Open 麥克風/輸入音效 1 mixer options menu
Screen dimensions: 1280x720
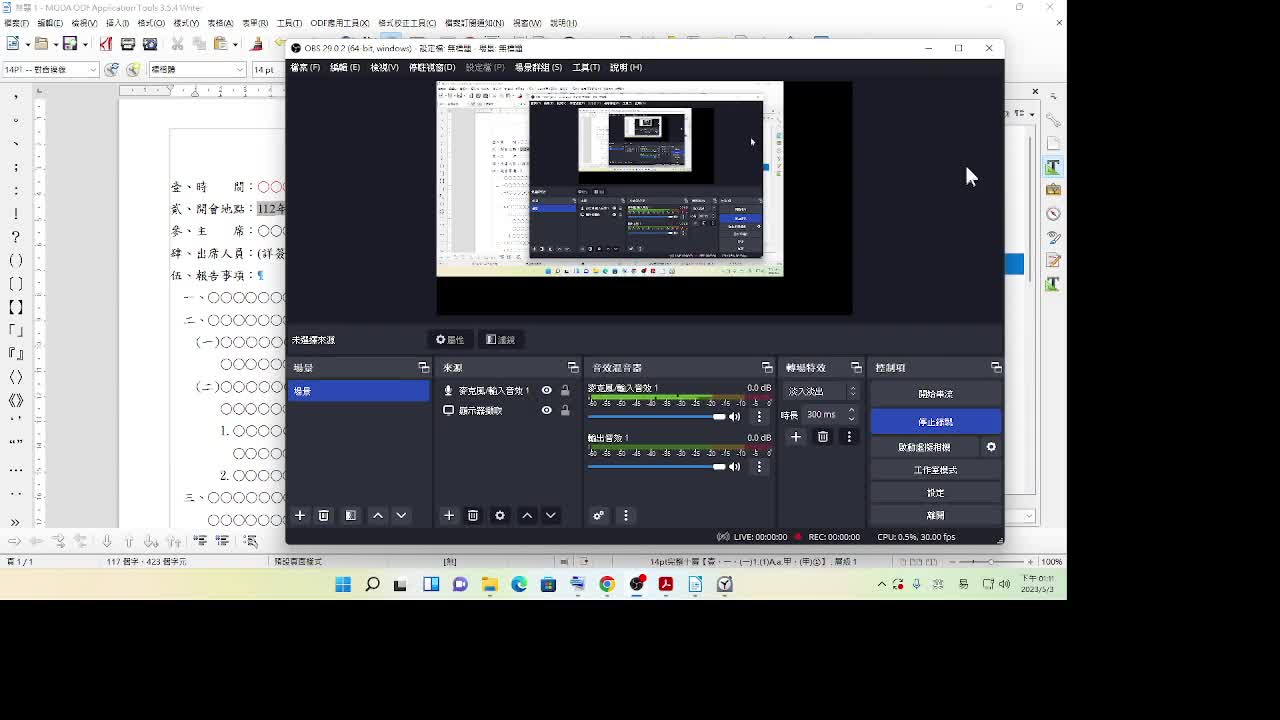759,416
